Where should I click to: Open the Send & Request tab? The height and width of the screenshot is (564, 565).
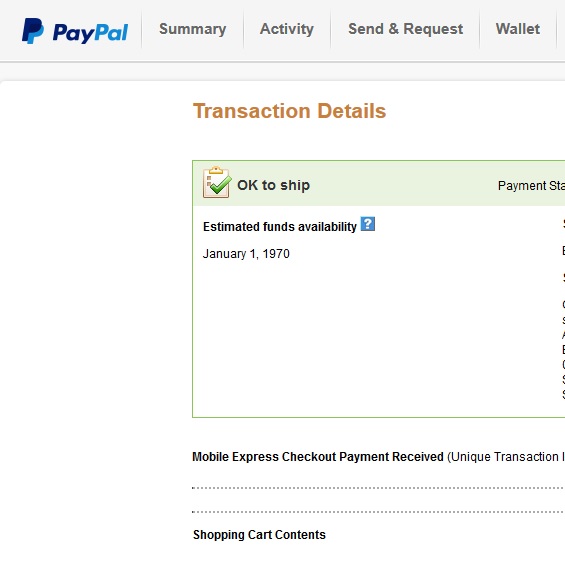click(405, 29)
